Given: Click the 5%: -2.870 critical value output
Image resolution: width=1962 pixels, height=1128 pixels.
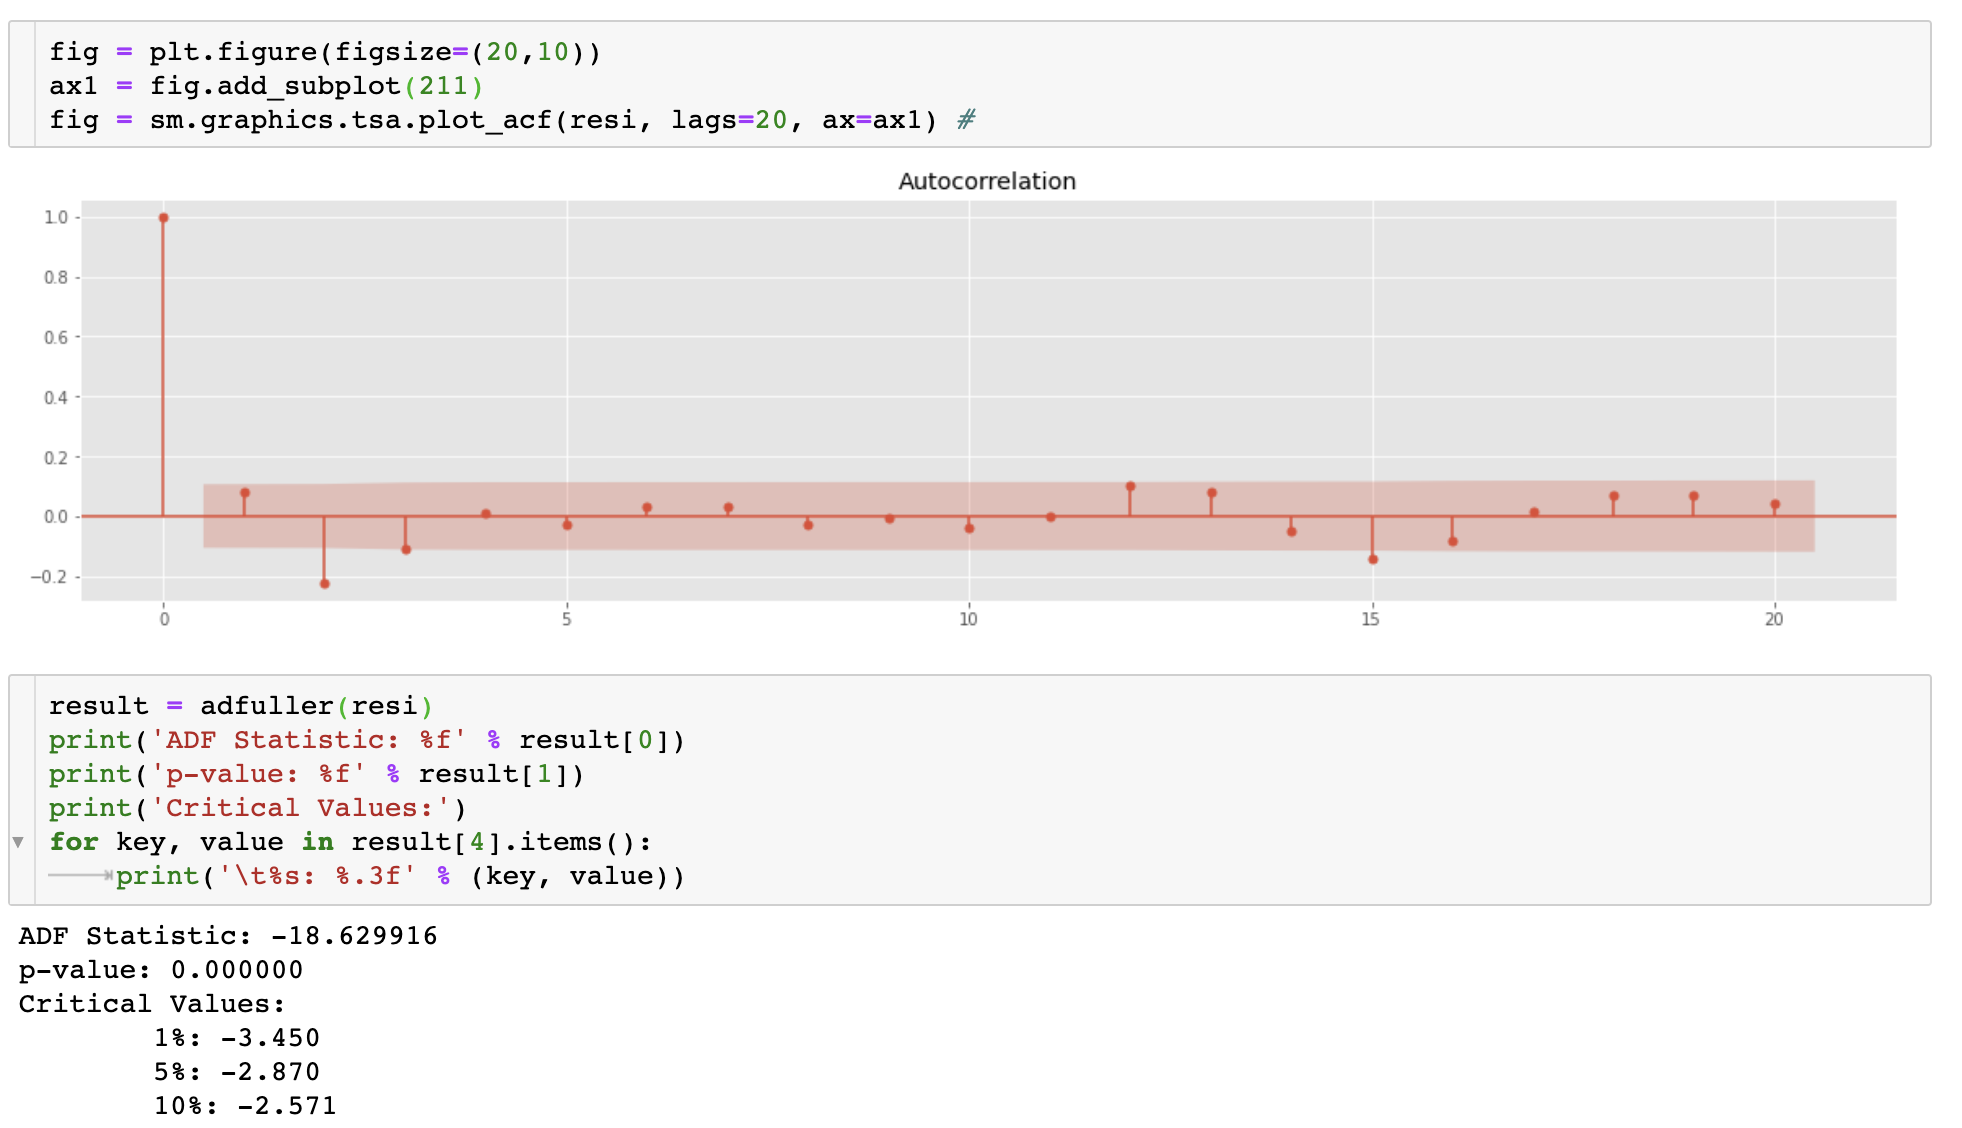Looking at the screenshot, I should (236, 1072).
